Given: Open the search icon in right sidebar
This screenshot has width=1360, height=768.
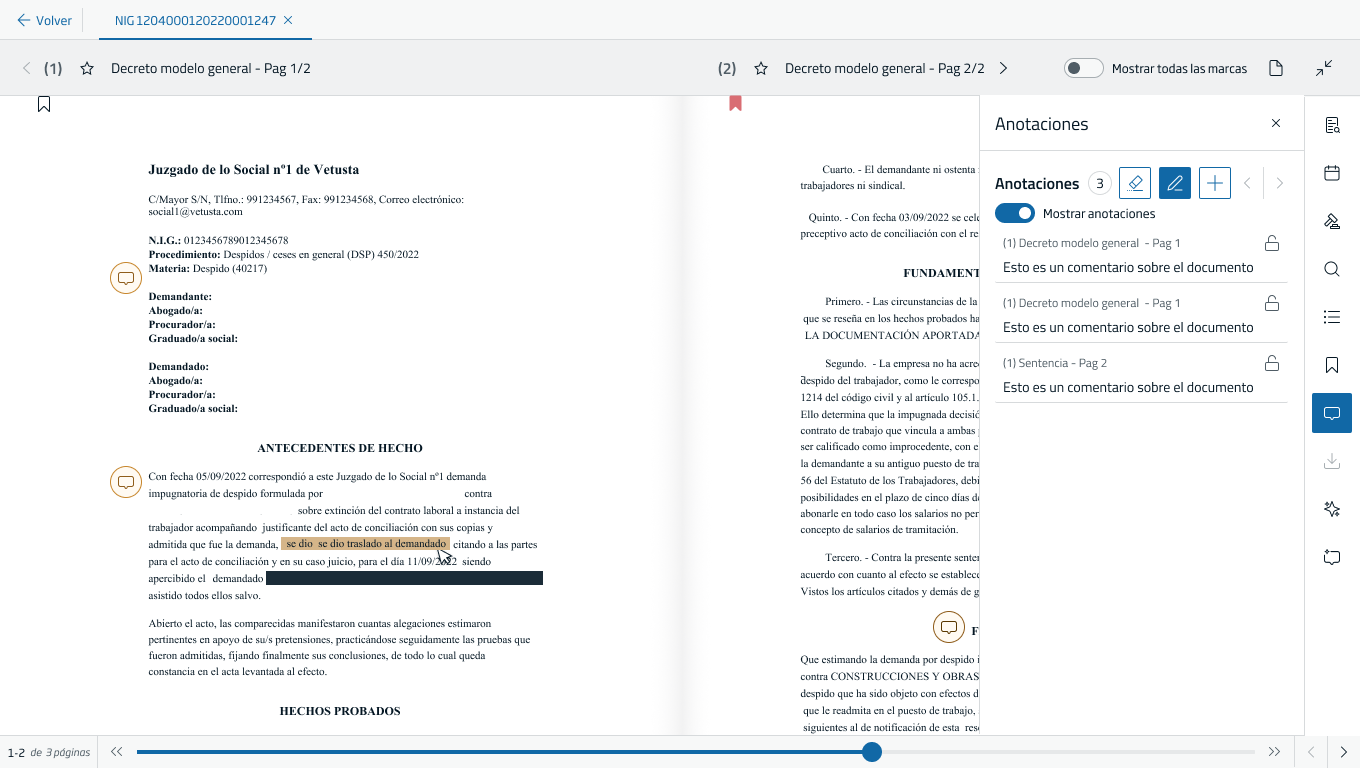Looking at the screenshot, I should point(1331,269).
